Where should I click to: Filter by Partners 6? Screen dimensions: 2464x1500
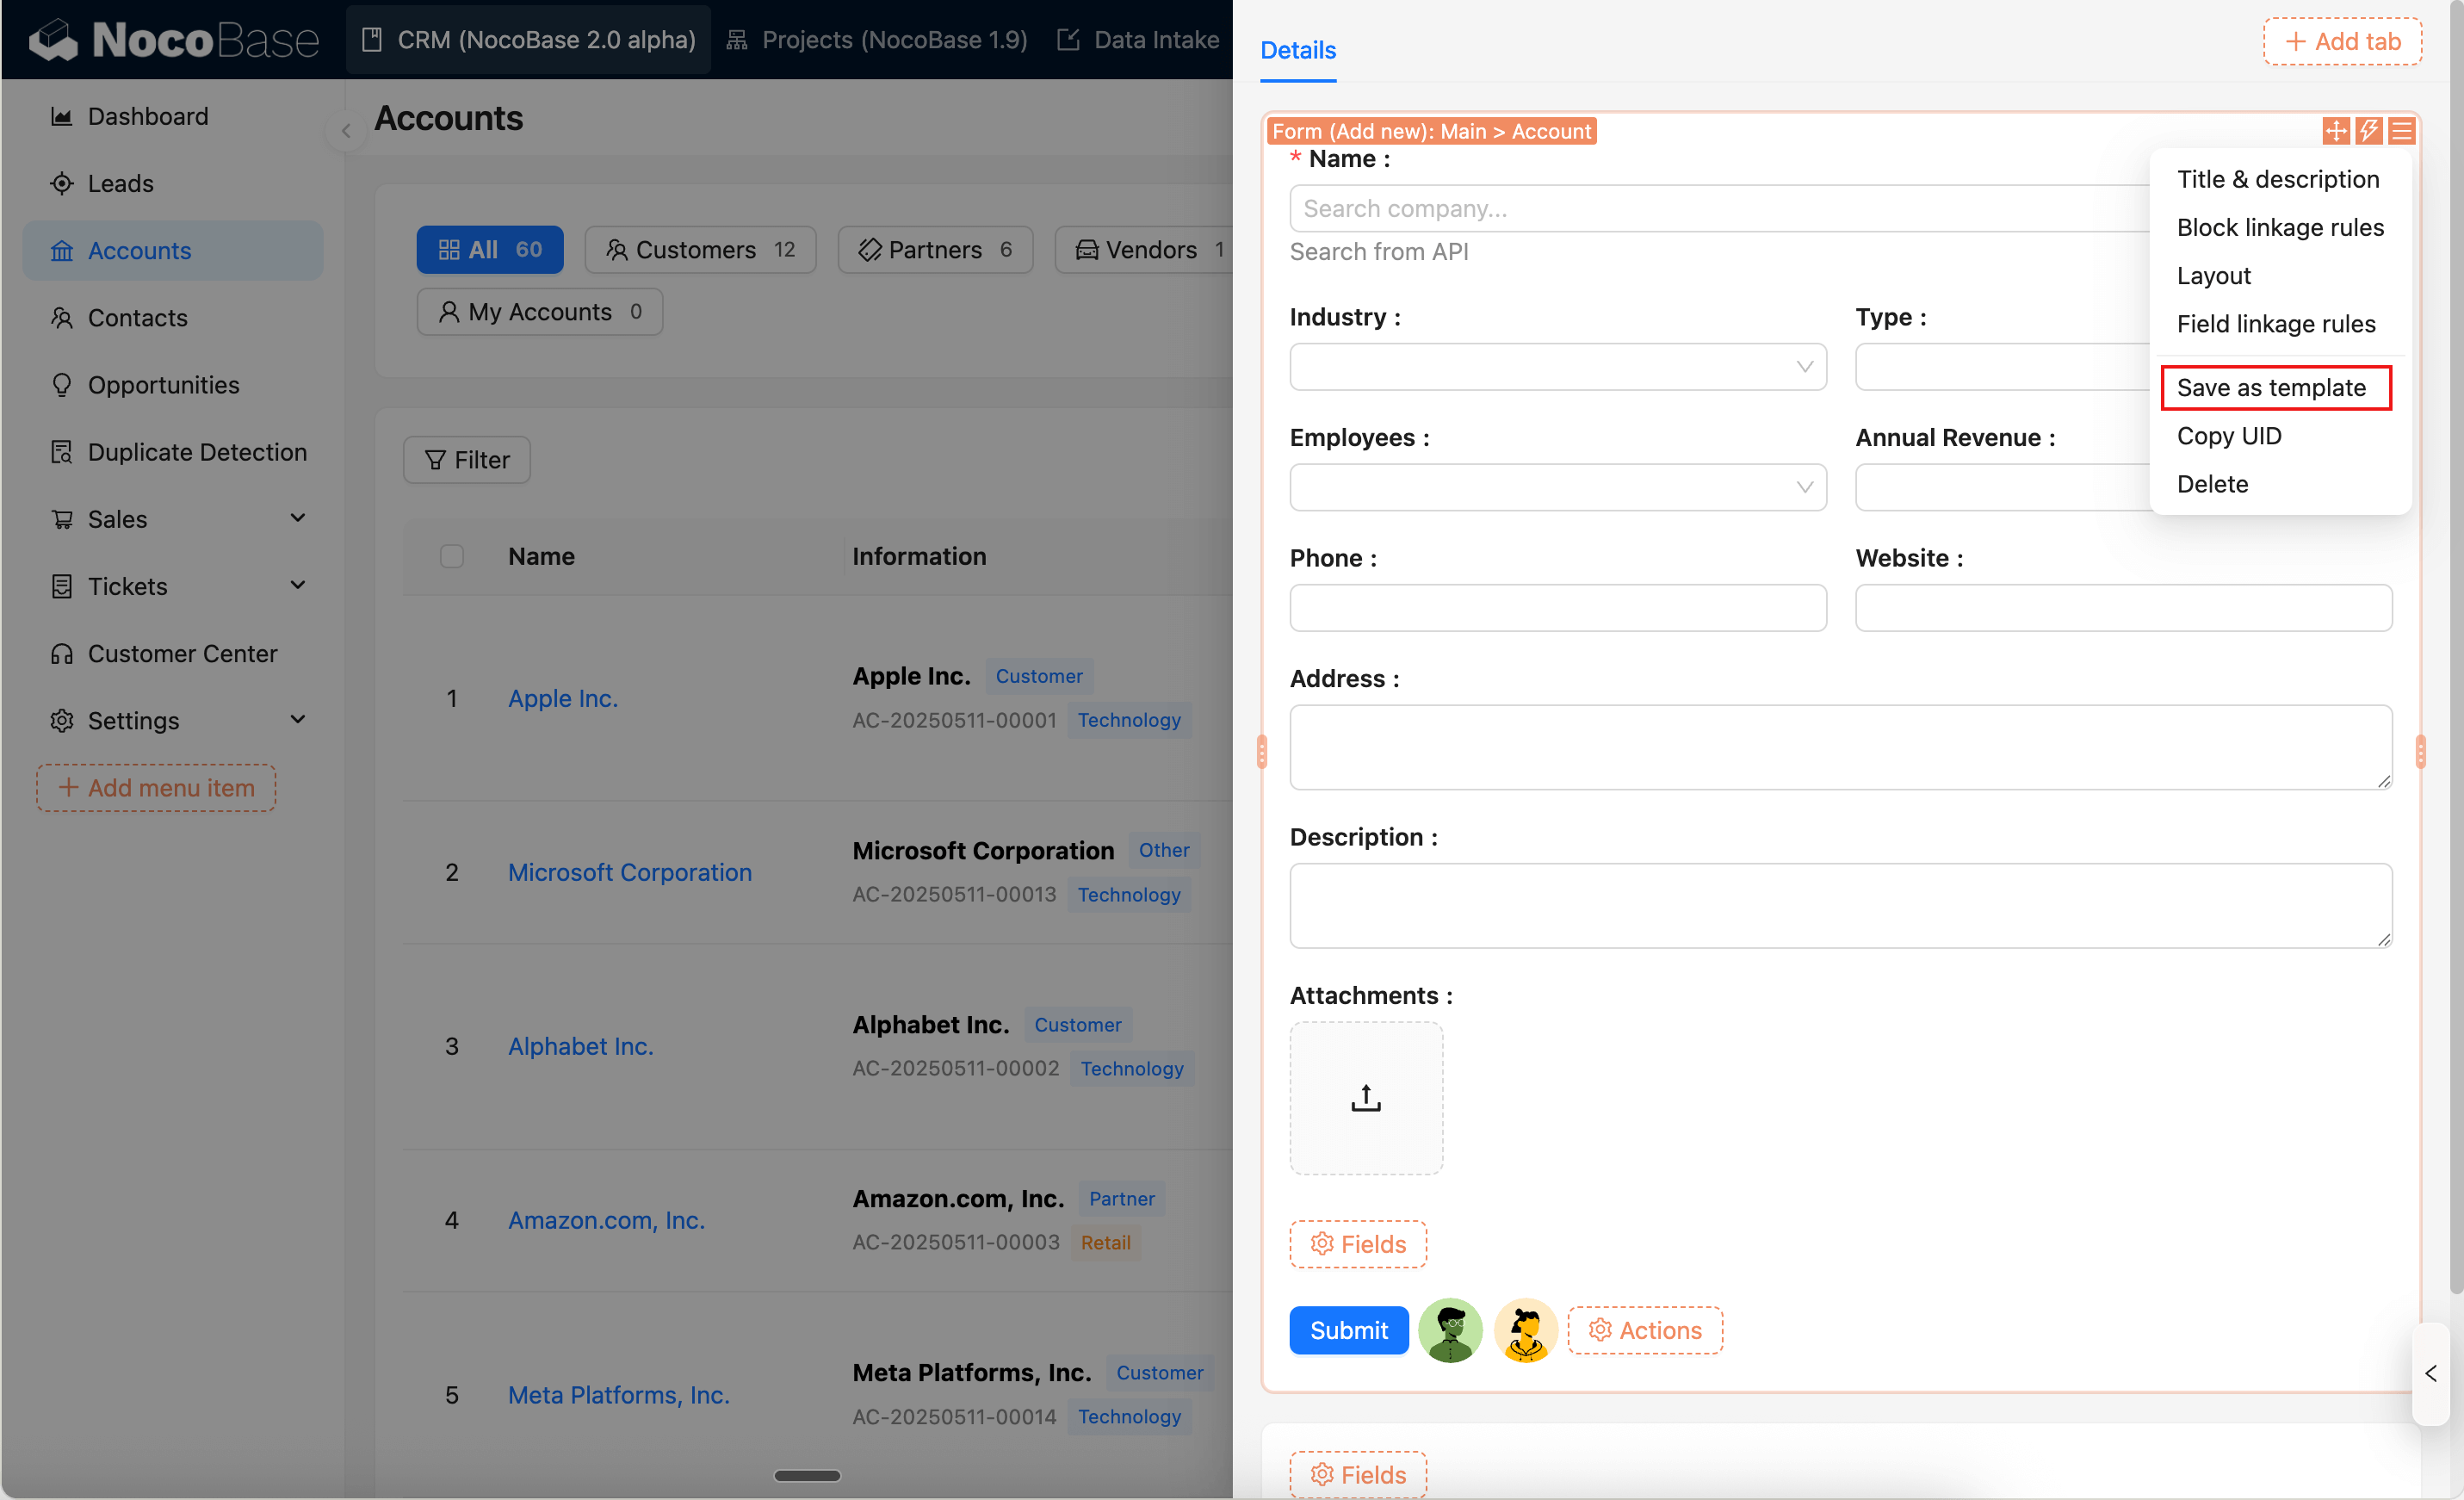coord(935,249)
